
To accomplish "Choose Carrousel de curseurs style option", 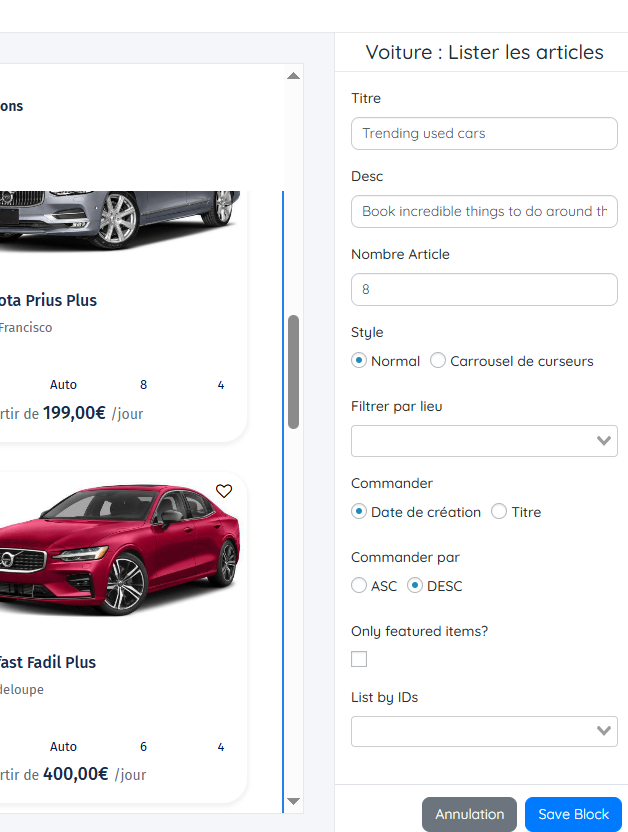I will click(x=438, y=361).
